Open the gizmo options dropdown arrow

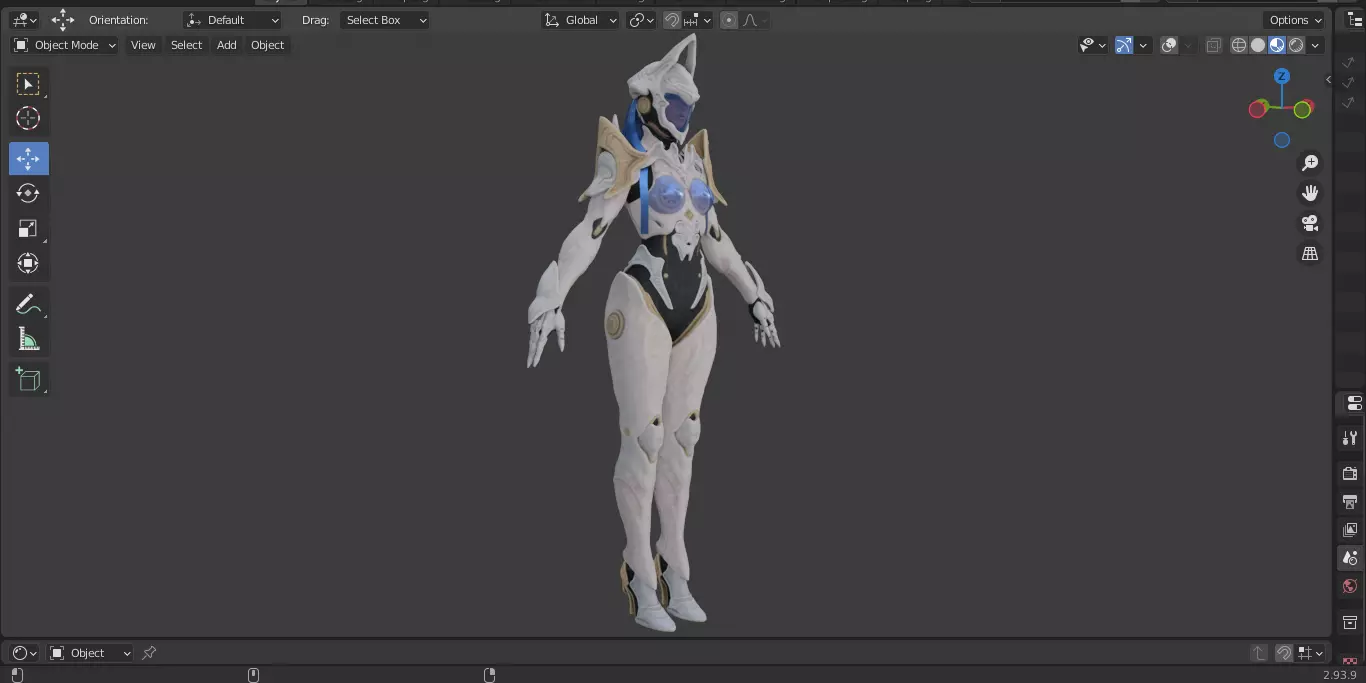(1142, 45)
